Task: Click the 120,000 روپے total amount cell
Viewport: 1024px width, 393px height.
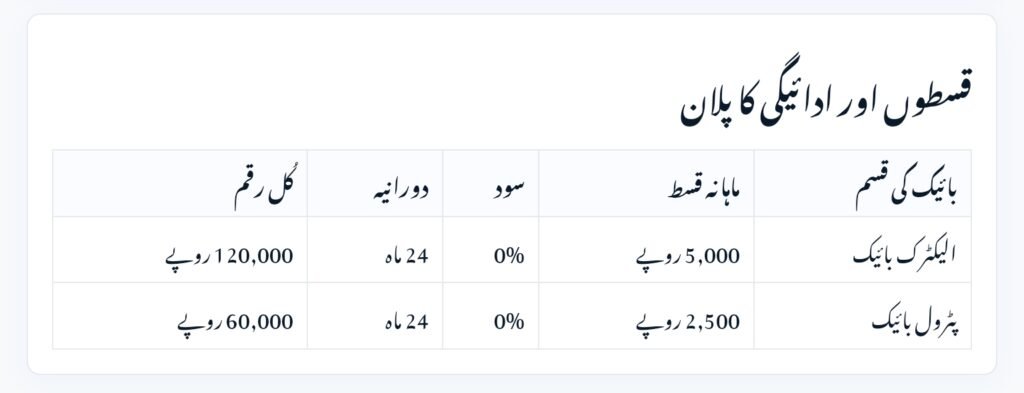Action: coord(229,257)
